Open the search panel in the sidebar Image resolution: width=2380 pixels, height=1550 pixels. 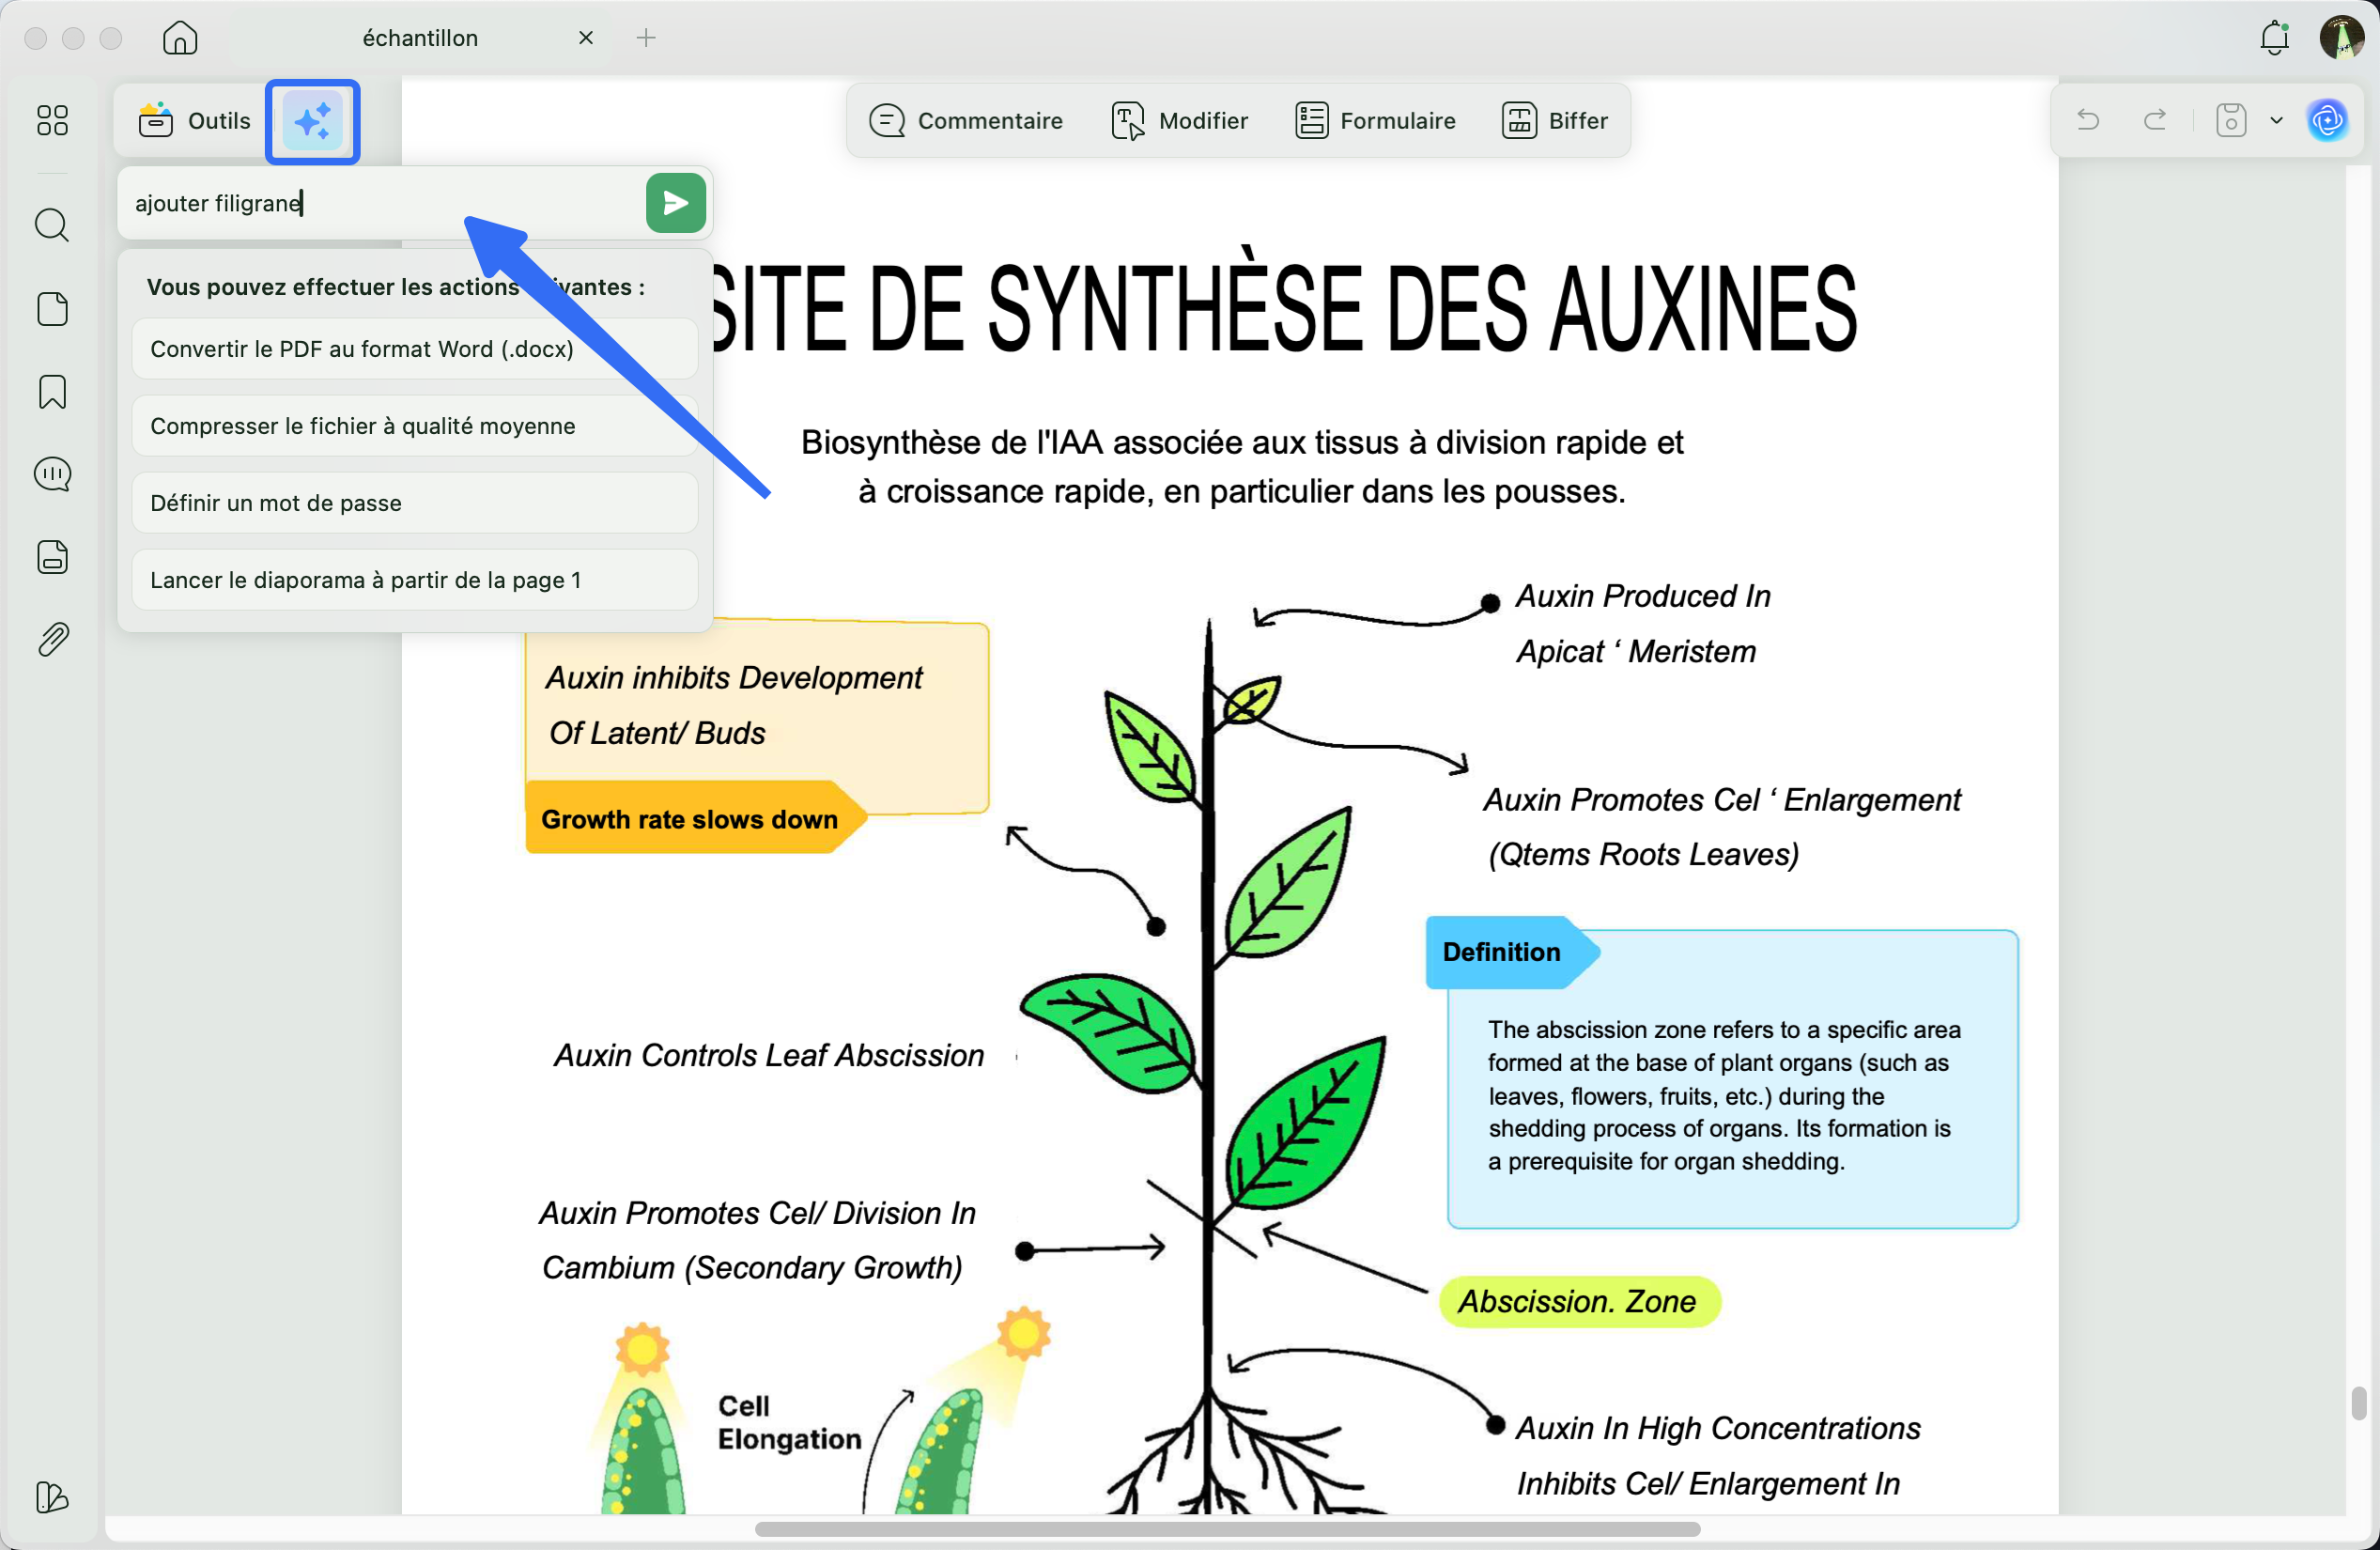tap(51, 225)
